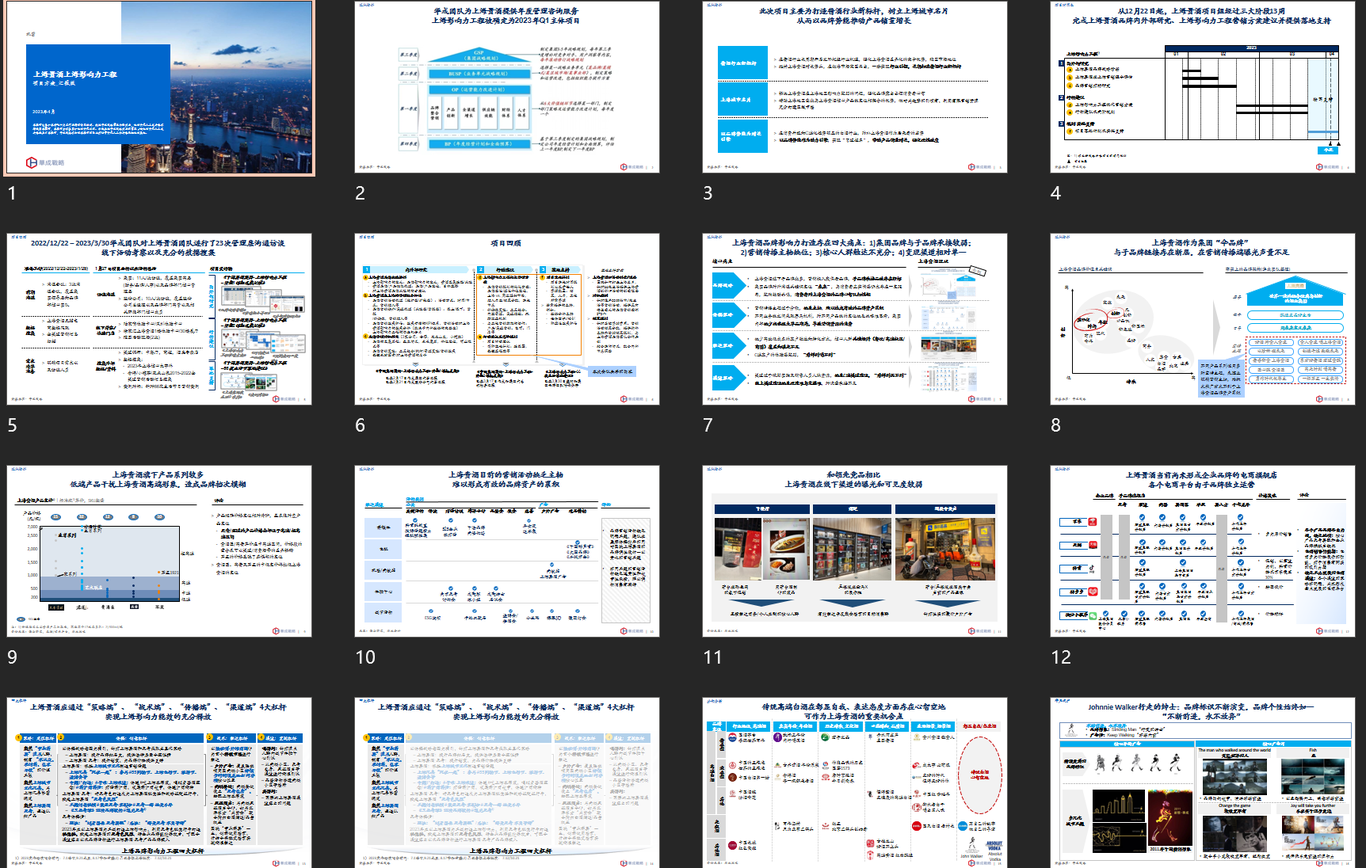Click the slide number label 1
1366x868 pixels.
click(x=12, y=193)
